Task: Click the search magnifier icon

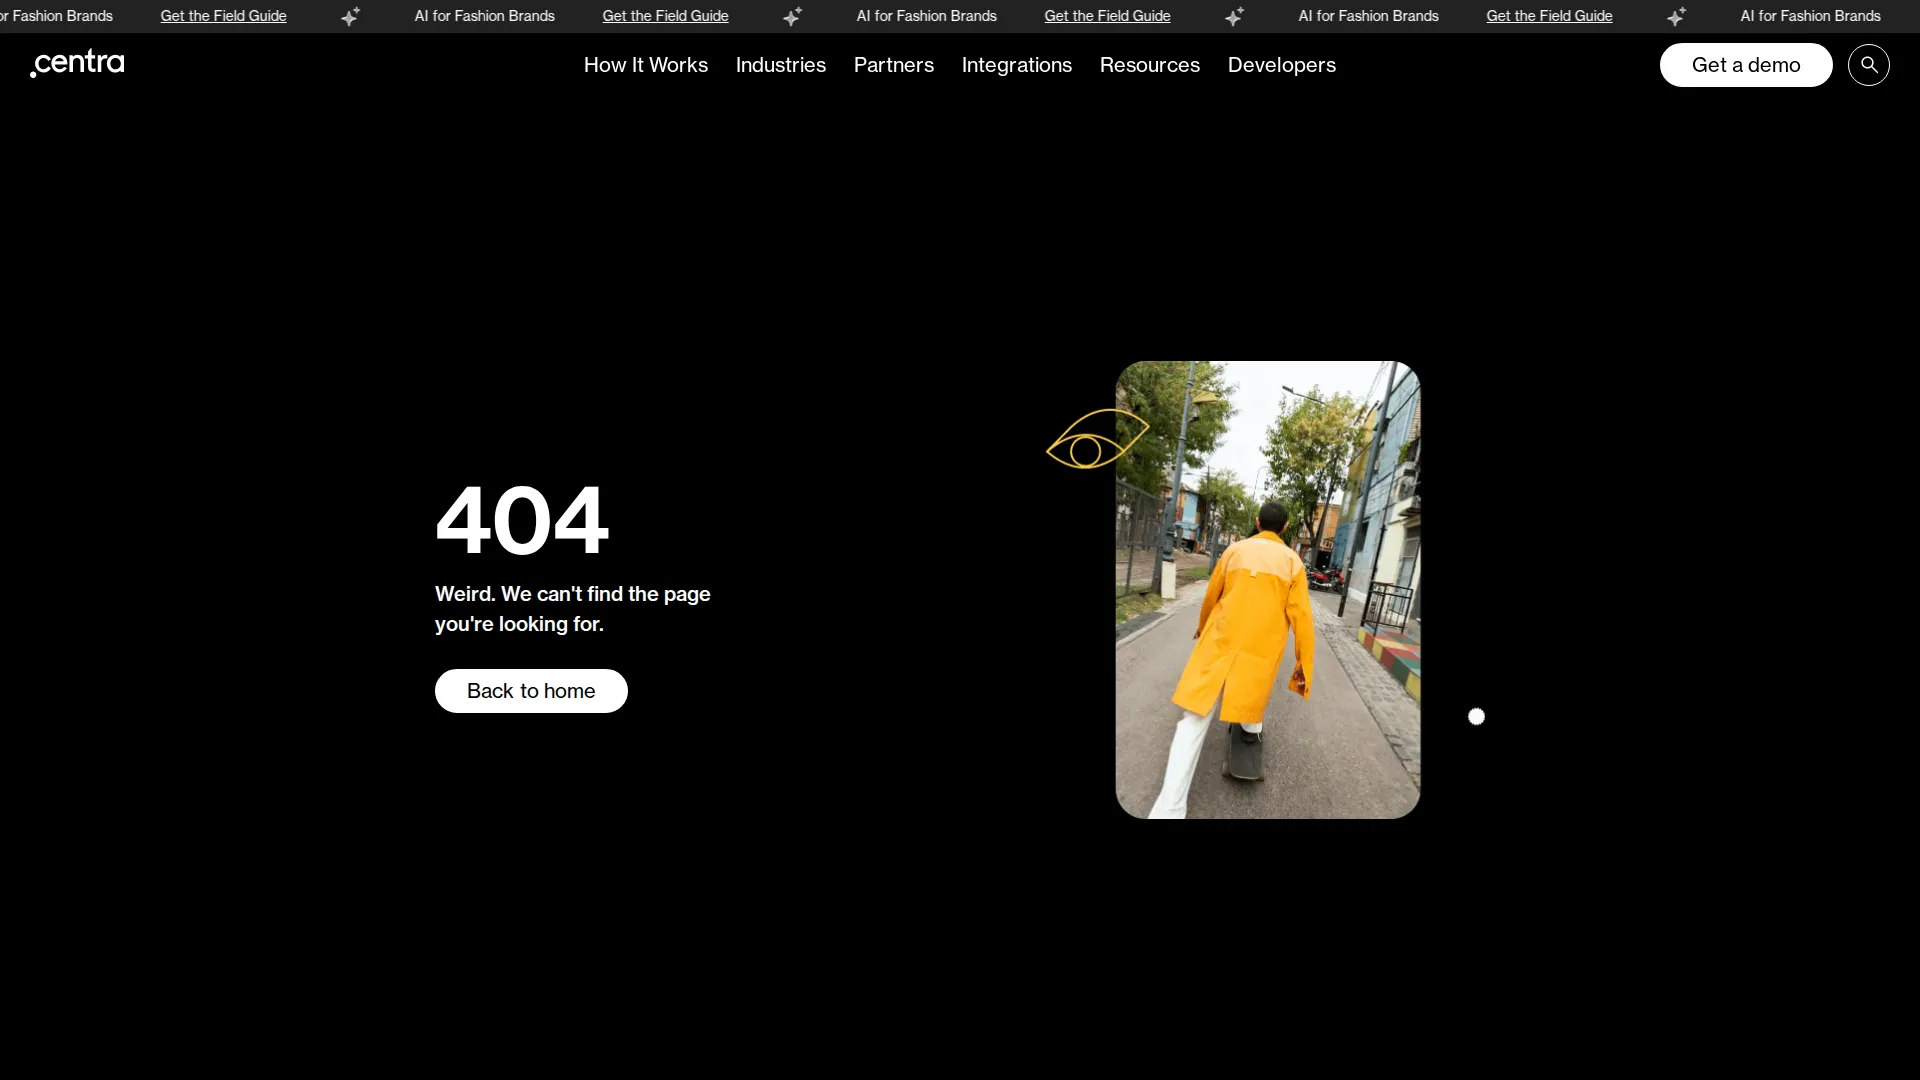Action: pyautogui.click(x=1868, y=65)
